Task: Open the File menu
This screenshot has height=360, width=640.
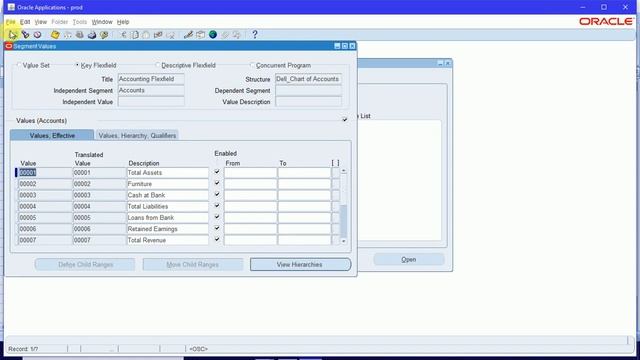Action: pyautogui.click(x=10, y=22)
